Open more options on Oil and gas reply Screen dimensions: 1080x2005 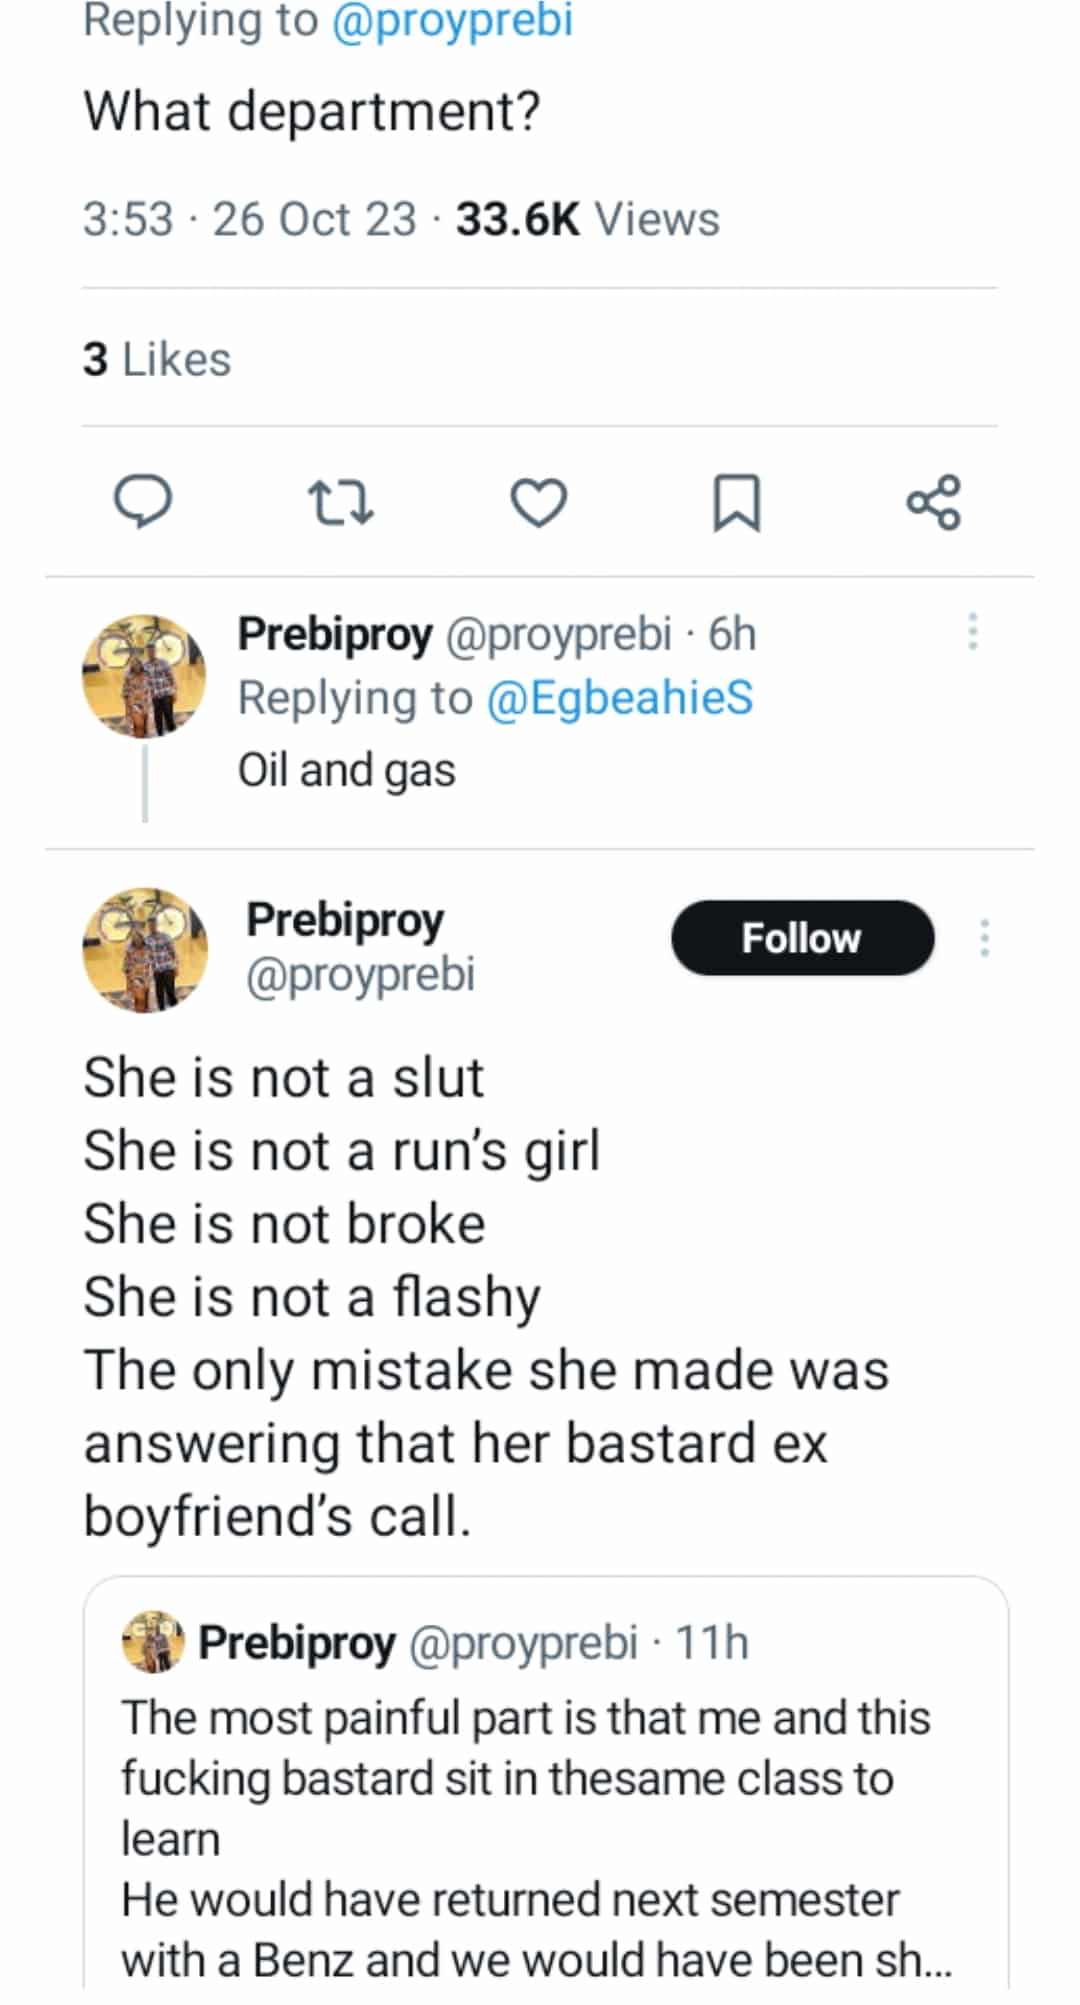click(972, 632)
